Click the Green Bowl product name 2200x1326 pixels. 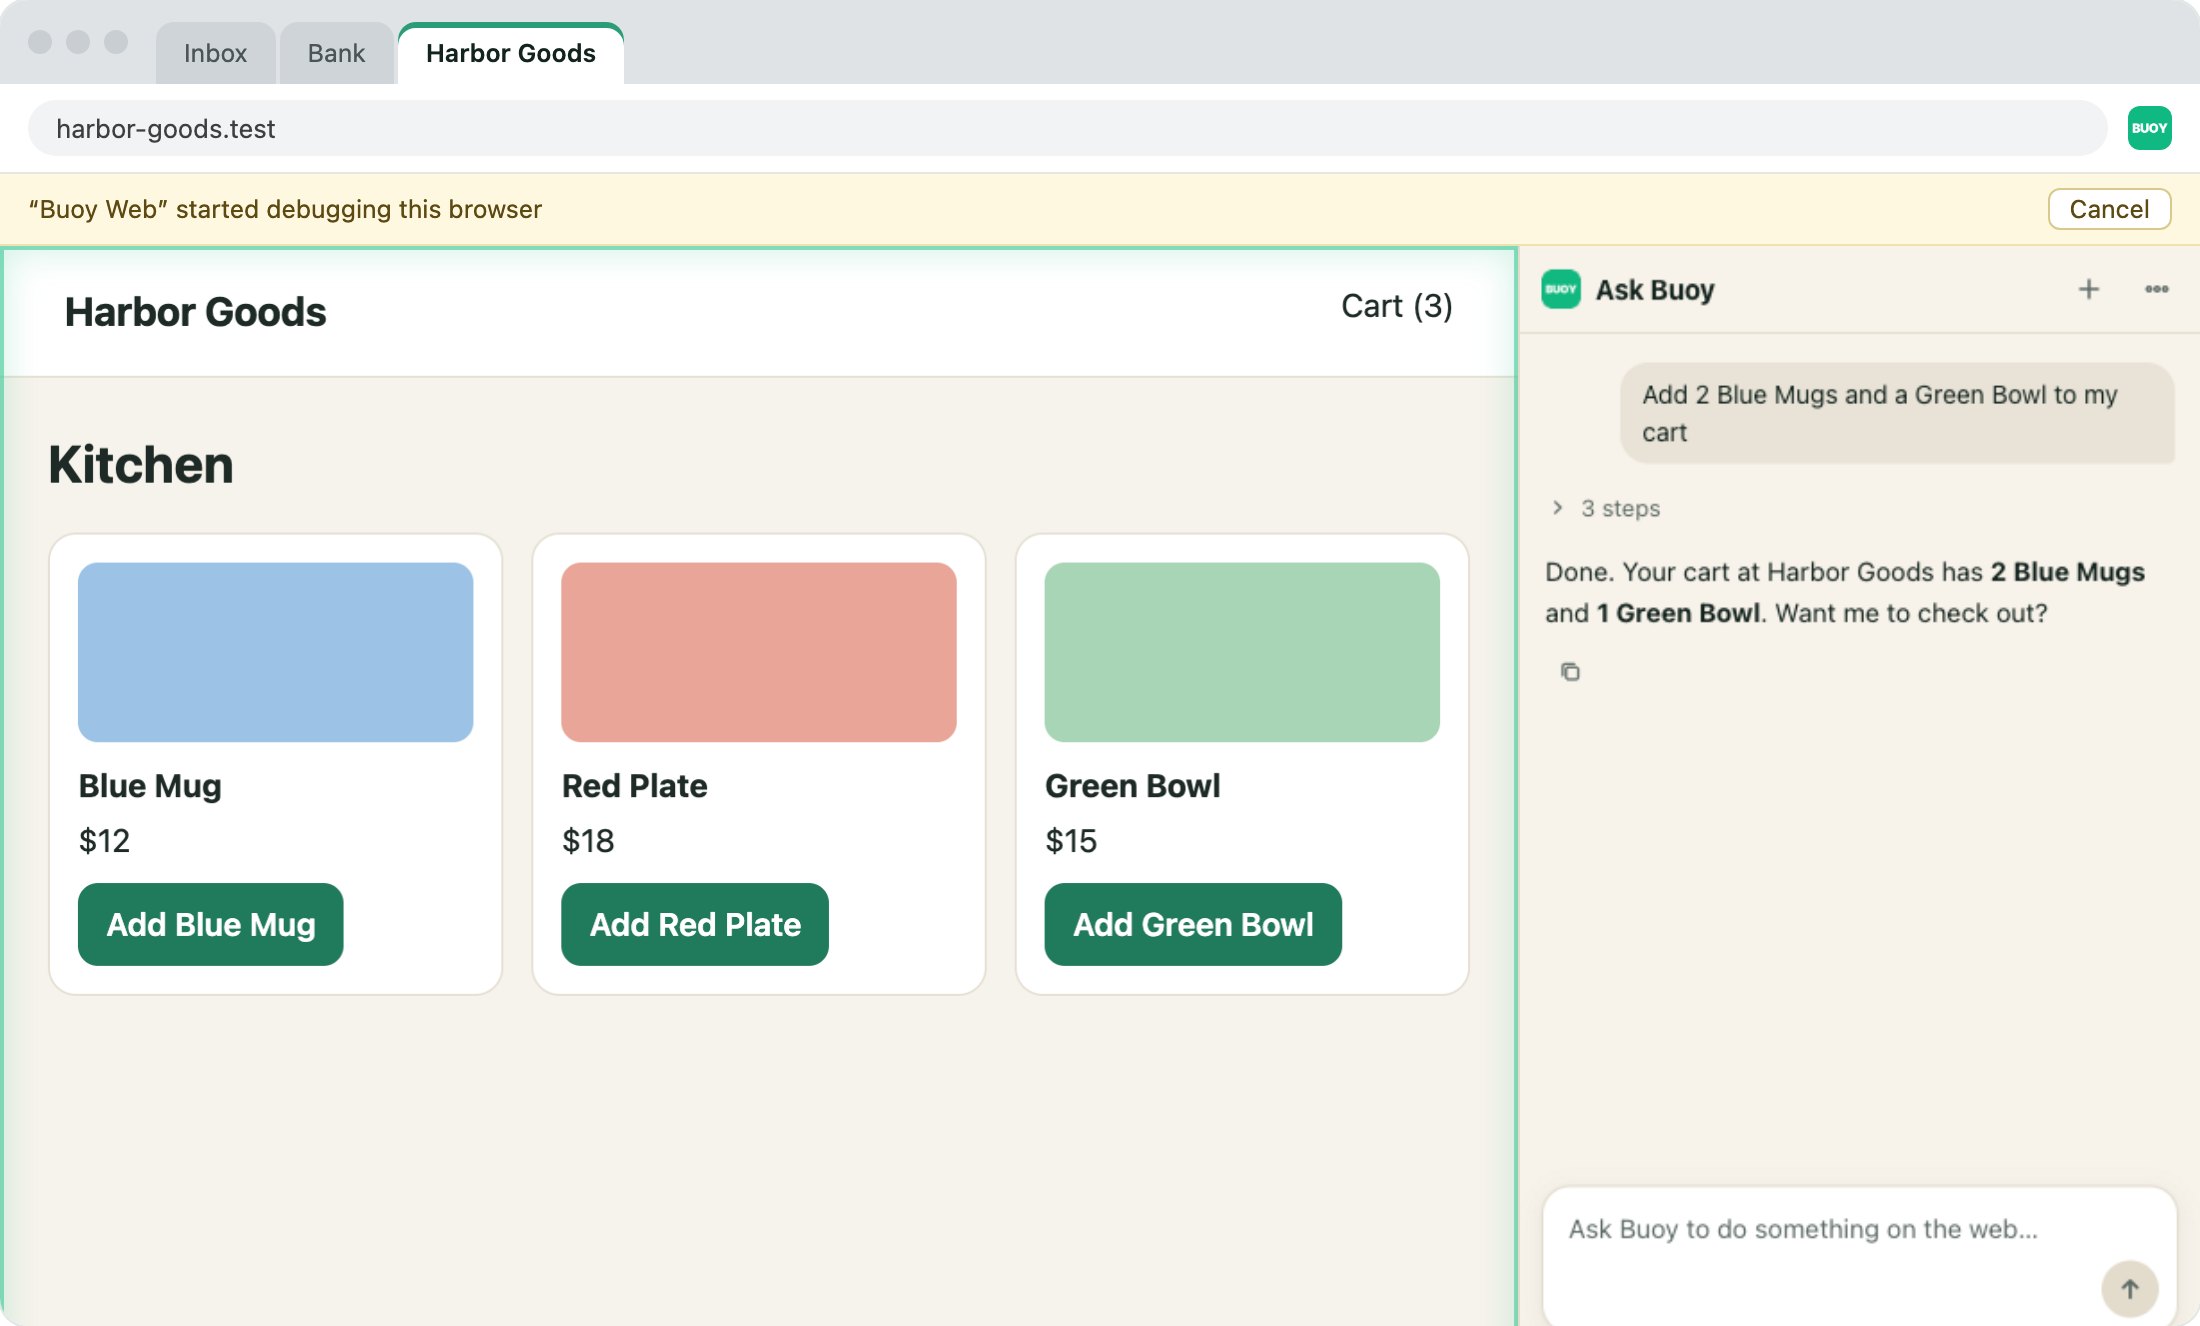(x=1133, y=786)
